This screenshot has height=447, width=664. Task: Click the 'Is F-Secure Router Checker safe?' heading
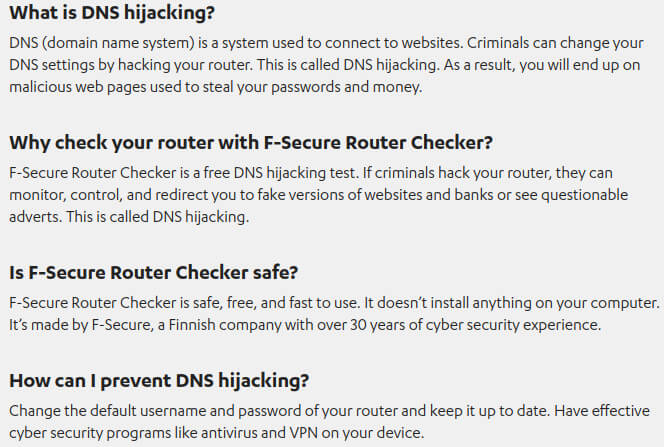[x=154, y=273]
